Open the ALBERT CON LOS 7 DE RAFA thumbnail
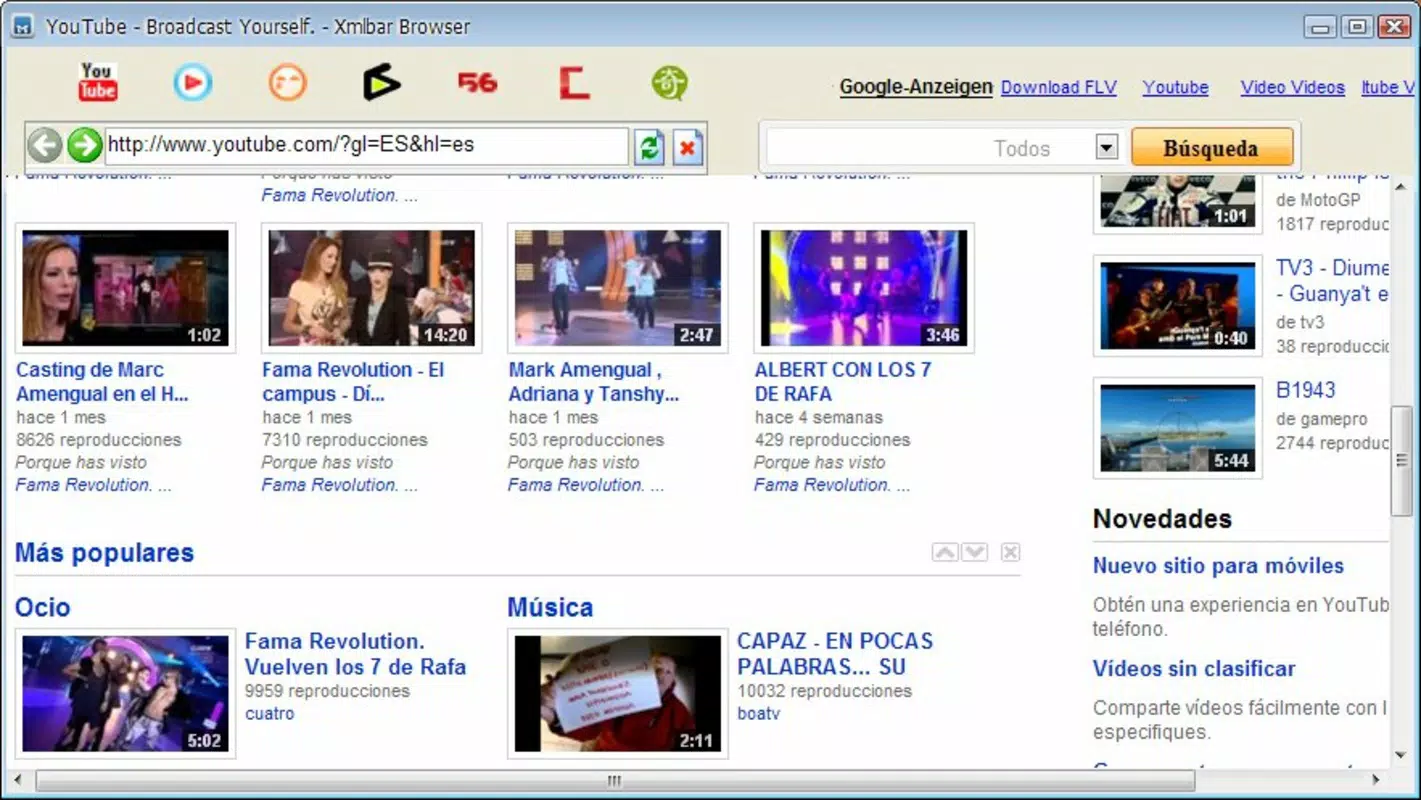 tap(864, 288)
